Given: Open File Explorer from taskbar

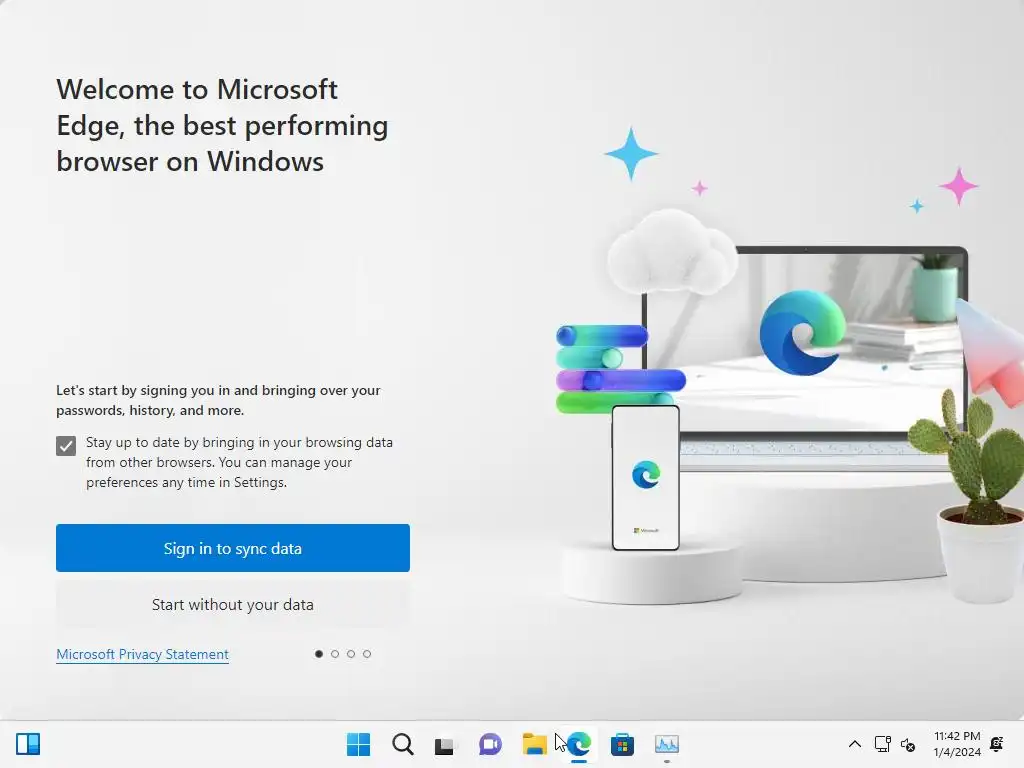Looking at the screenshot, I should coord(534,744).
